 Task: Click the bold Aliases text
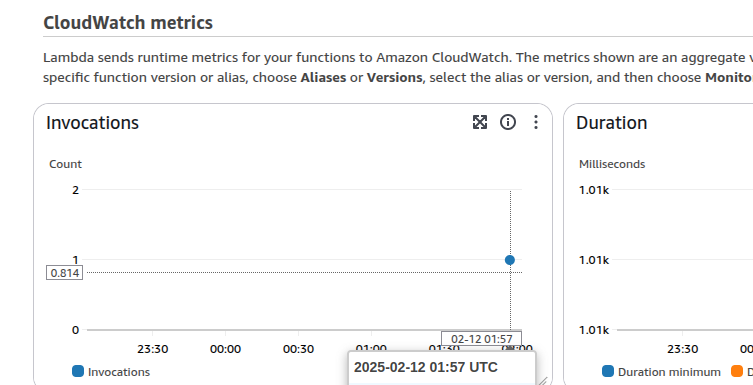323,78
